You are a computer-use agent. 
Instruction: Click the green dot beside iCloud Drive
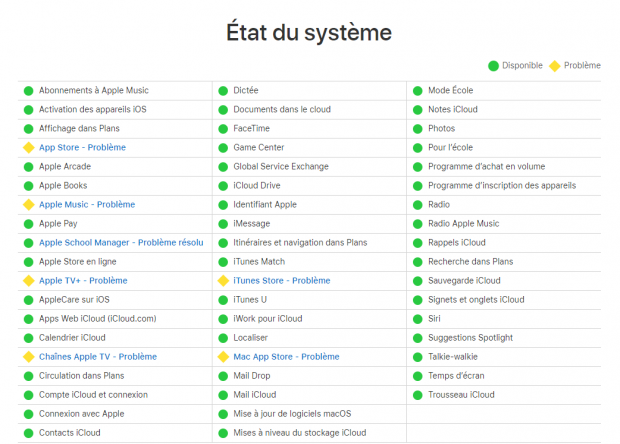click(x=223, y=186)
